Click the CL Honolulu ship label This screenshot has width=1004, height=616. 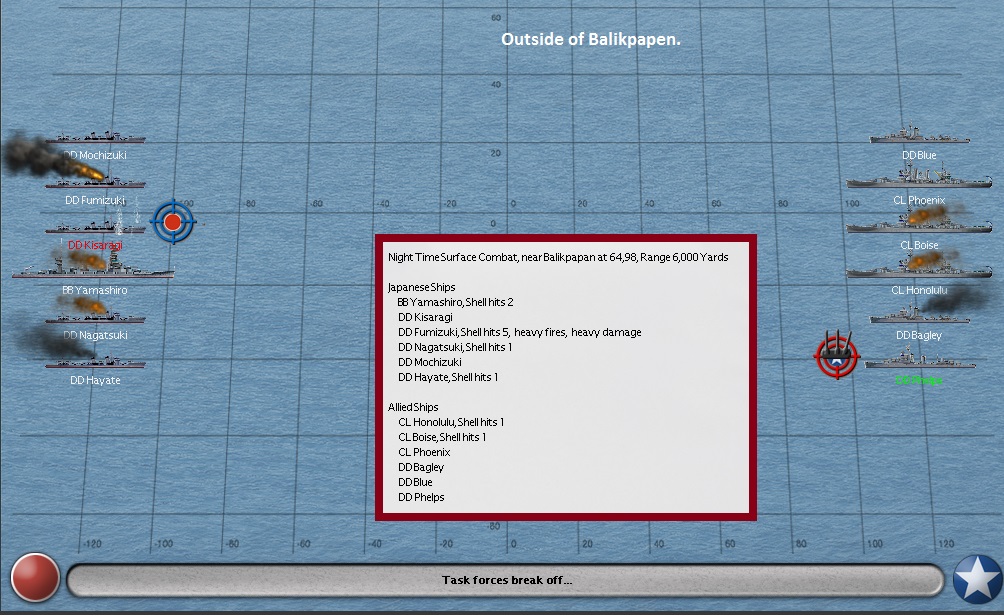pos(919,290)
